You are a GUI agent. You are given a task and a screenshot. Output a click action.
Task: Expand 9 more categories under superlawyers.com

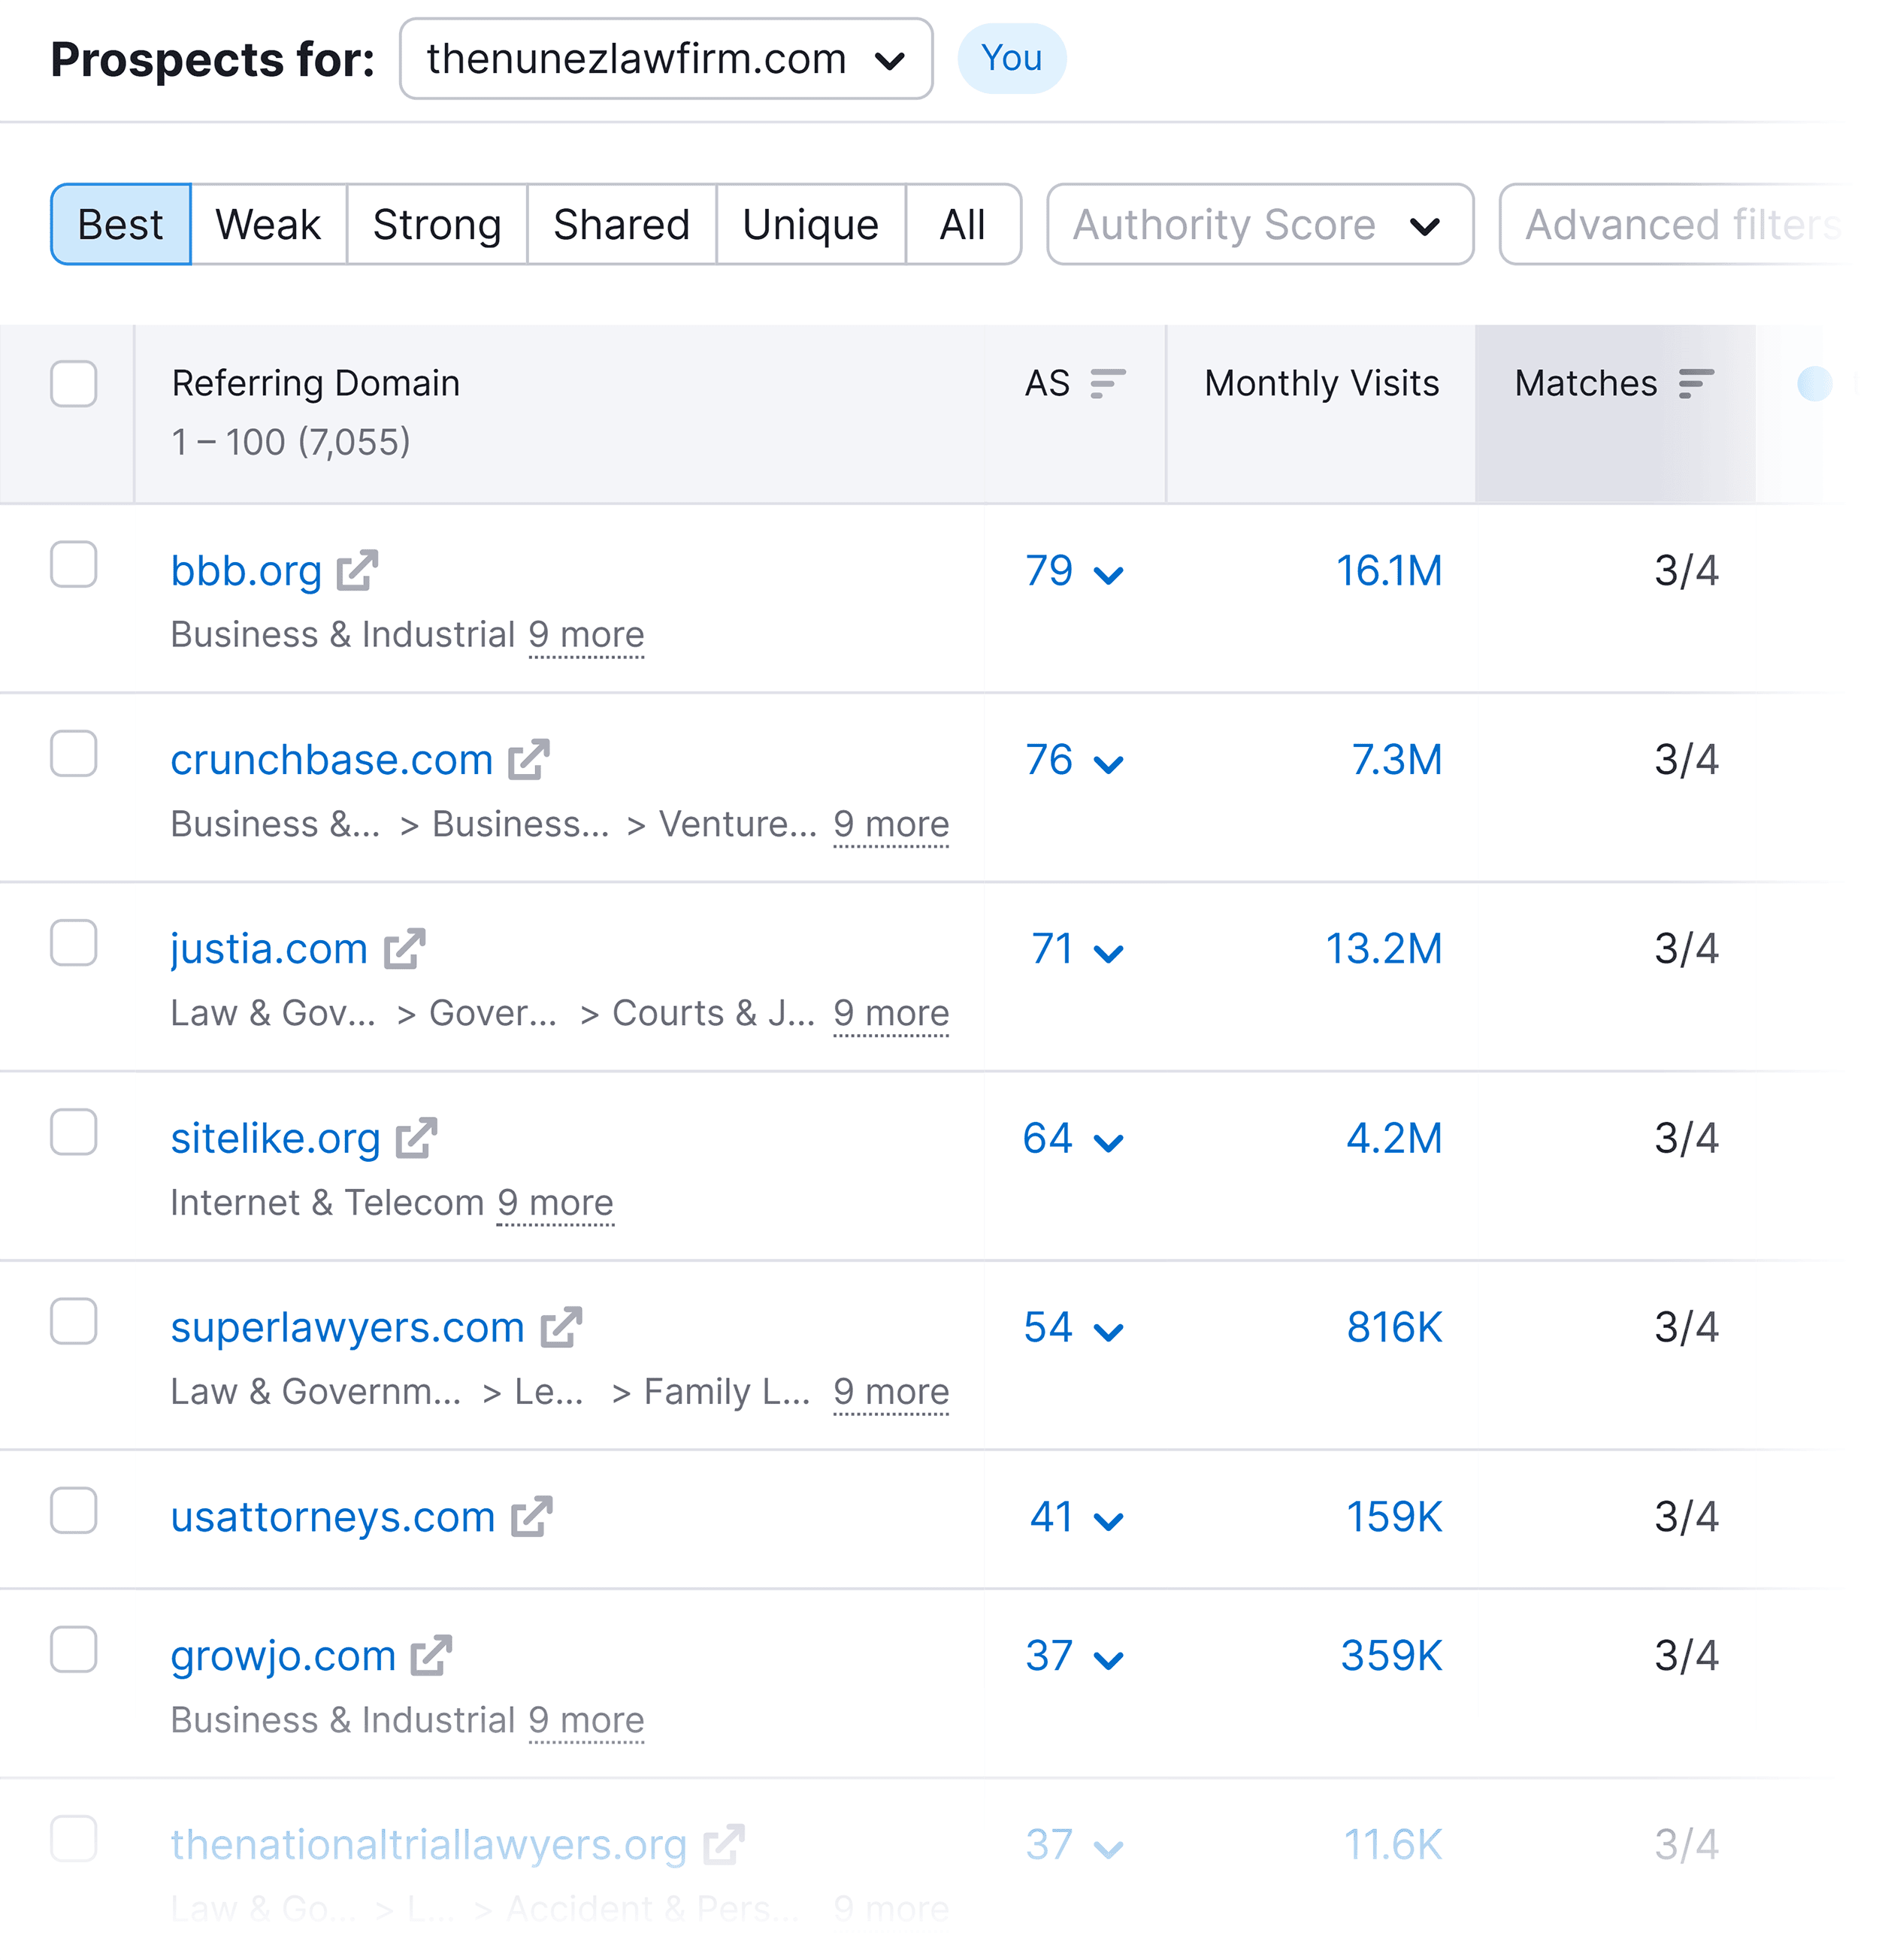click(x=891, y=1390)
